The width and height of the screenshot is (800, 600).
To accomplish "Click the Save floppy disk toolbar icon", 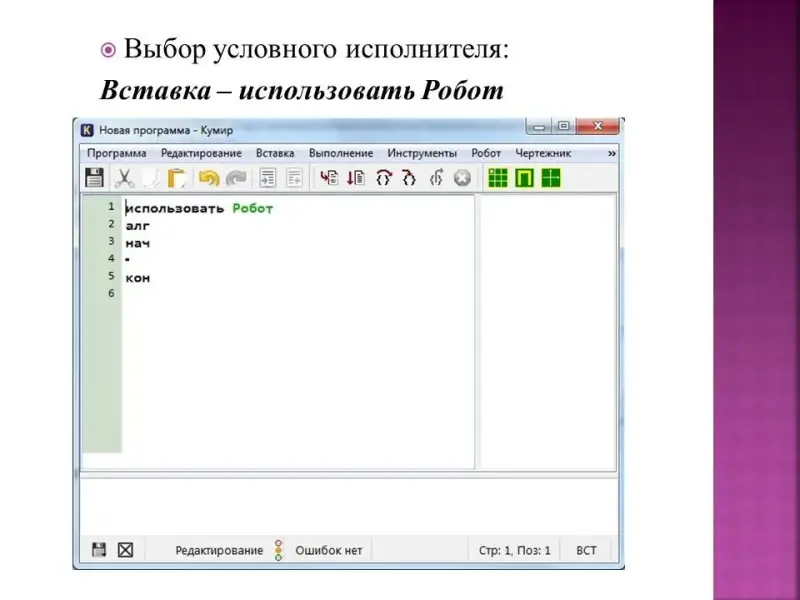I will click(x=94, y=179).
